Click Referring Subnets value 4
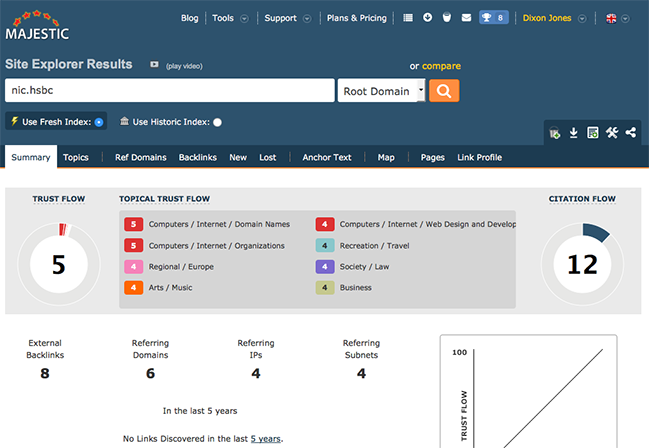 [x=361, y=373]
